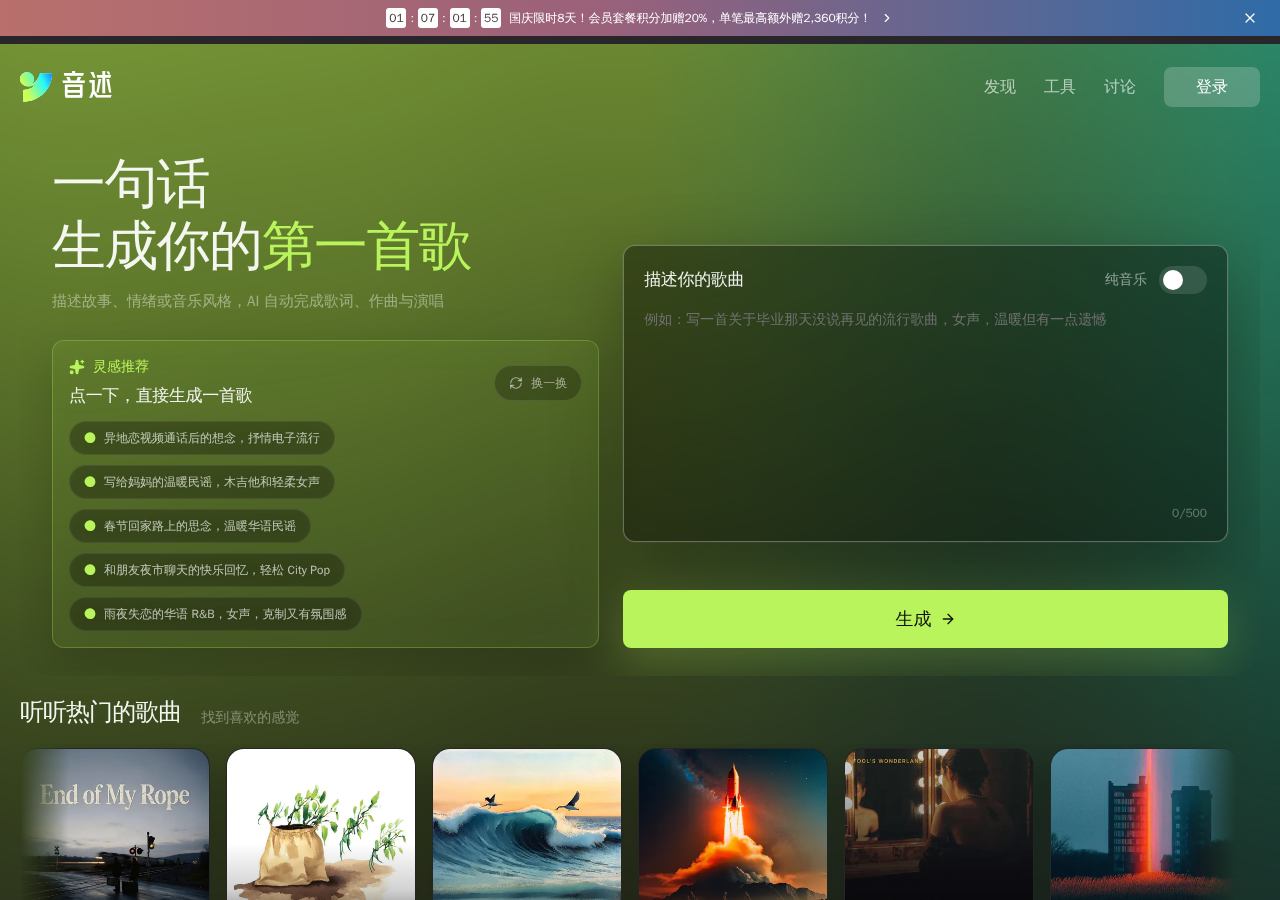Open the potted plant sack song cover
Image resolution: width=1280 pixels, height=900 pixels.
(x=321, y=825)
